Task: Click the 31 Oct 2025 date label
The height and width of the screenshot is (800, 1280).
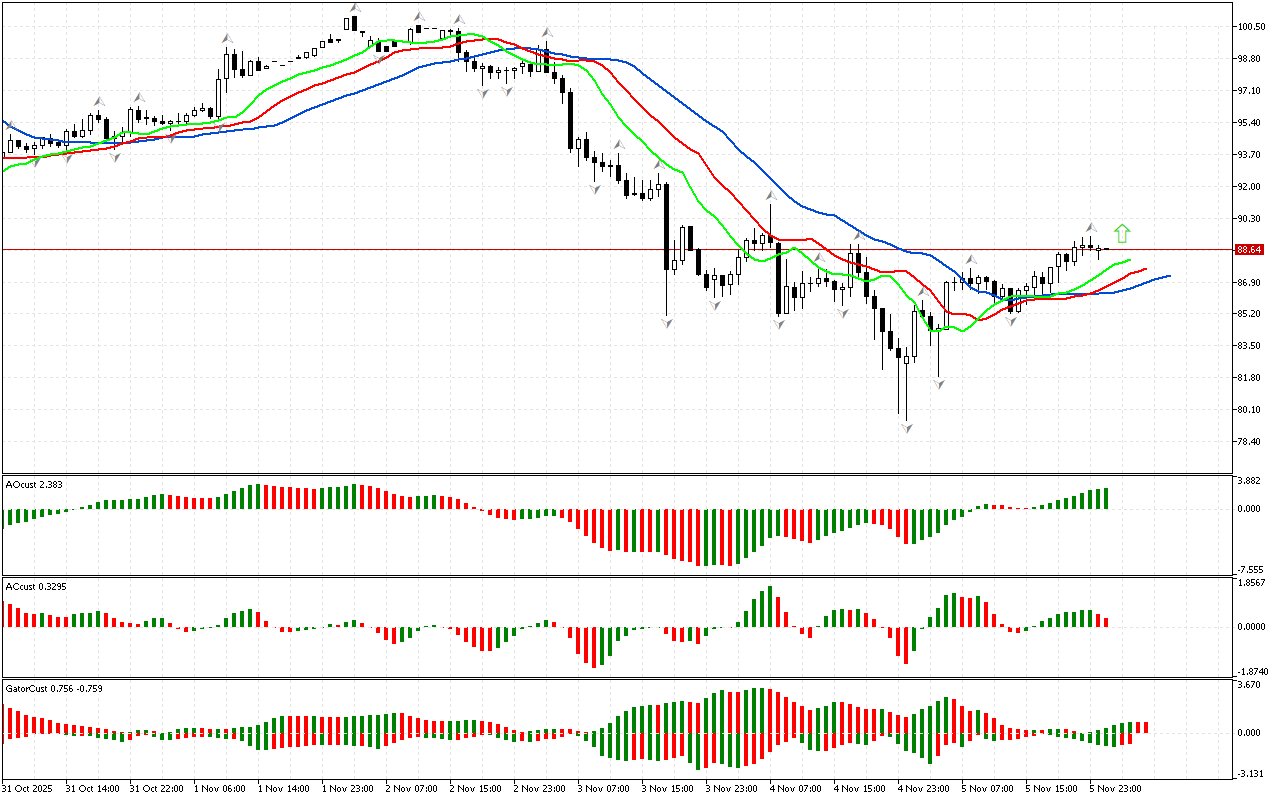Action: (27, 789)
